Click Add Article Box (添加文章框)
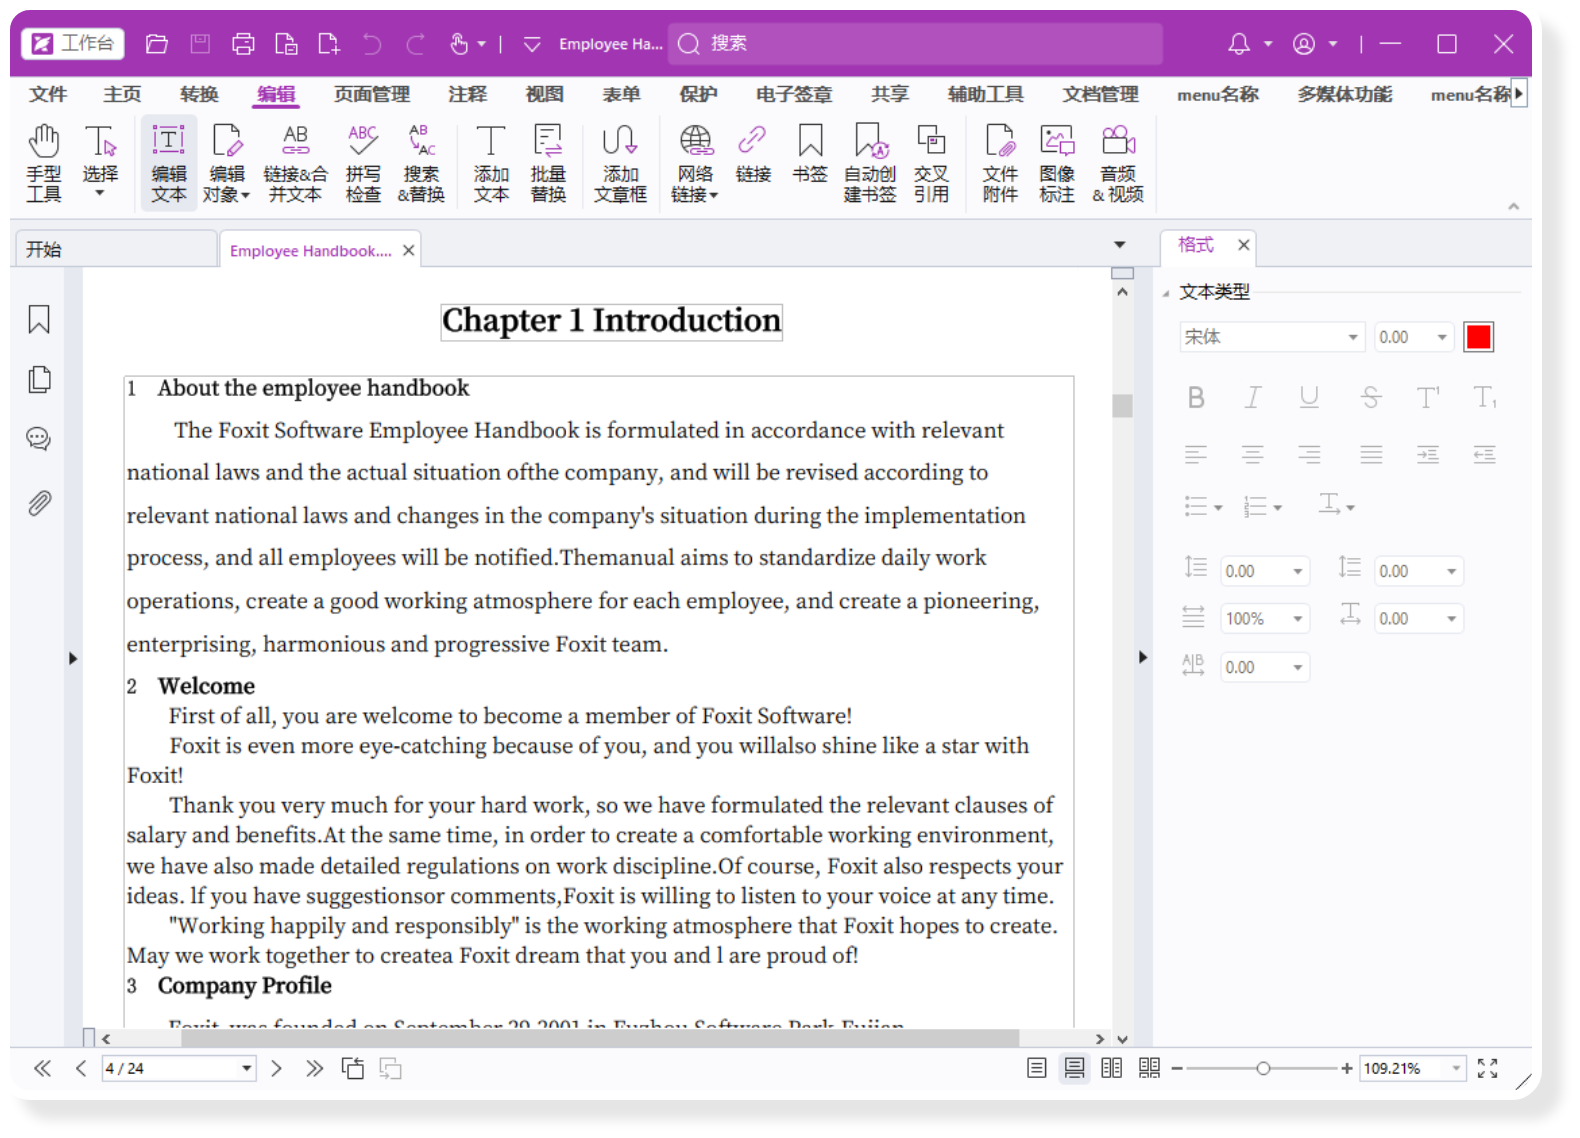1580x1138 pixels. 620,164
